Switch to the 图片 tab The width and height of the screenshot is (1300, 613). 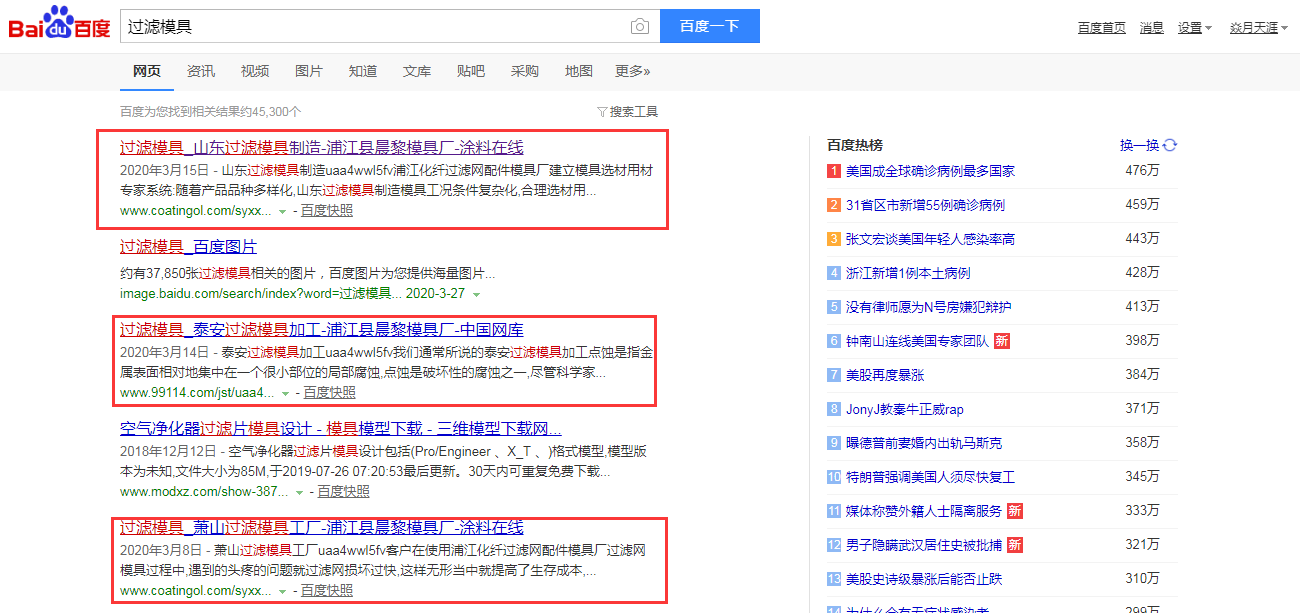pos(309,71)
